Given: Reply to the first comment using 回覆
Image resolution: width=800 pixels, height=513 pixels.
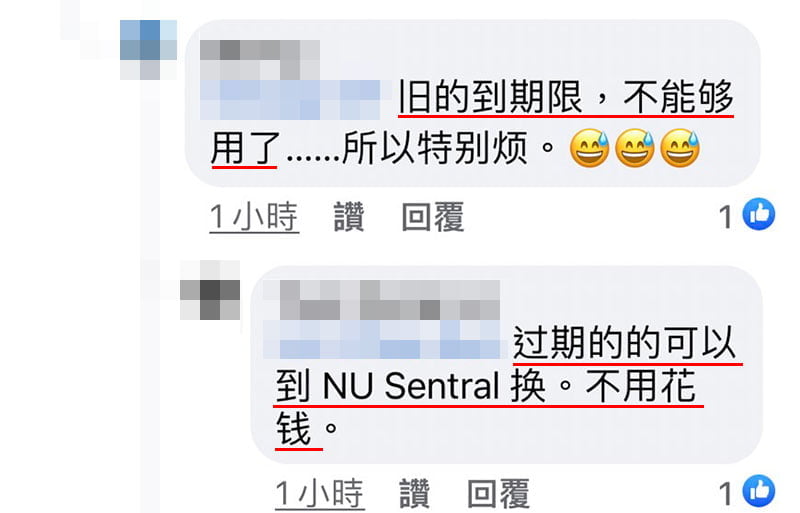Looking at the screenshot, I should [x=433, y=217].
